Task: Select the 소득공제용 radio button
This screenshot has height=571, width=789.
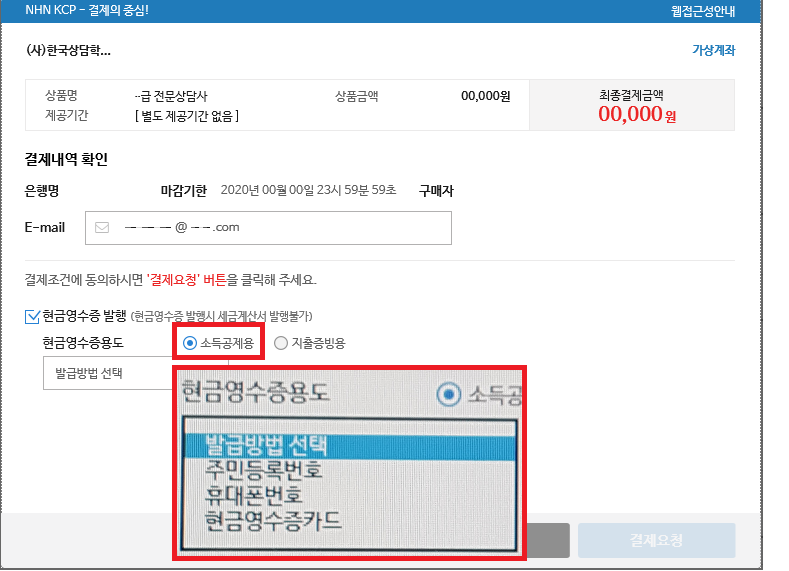Action: pos(190,344)
